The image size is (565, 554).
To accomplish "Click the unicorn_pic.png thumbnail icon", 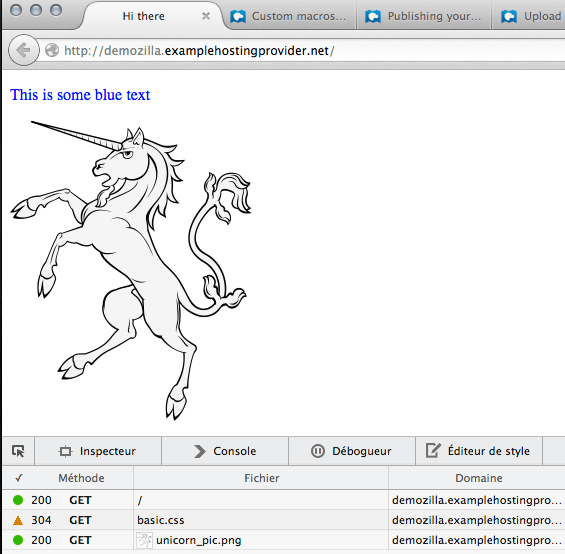I will (144, 540).
